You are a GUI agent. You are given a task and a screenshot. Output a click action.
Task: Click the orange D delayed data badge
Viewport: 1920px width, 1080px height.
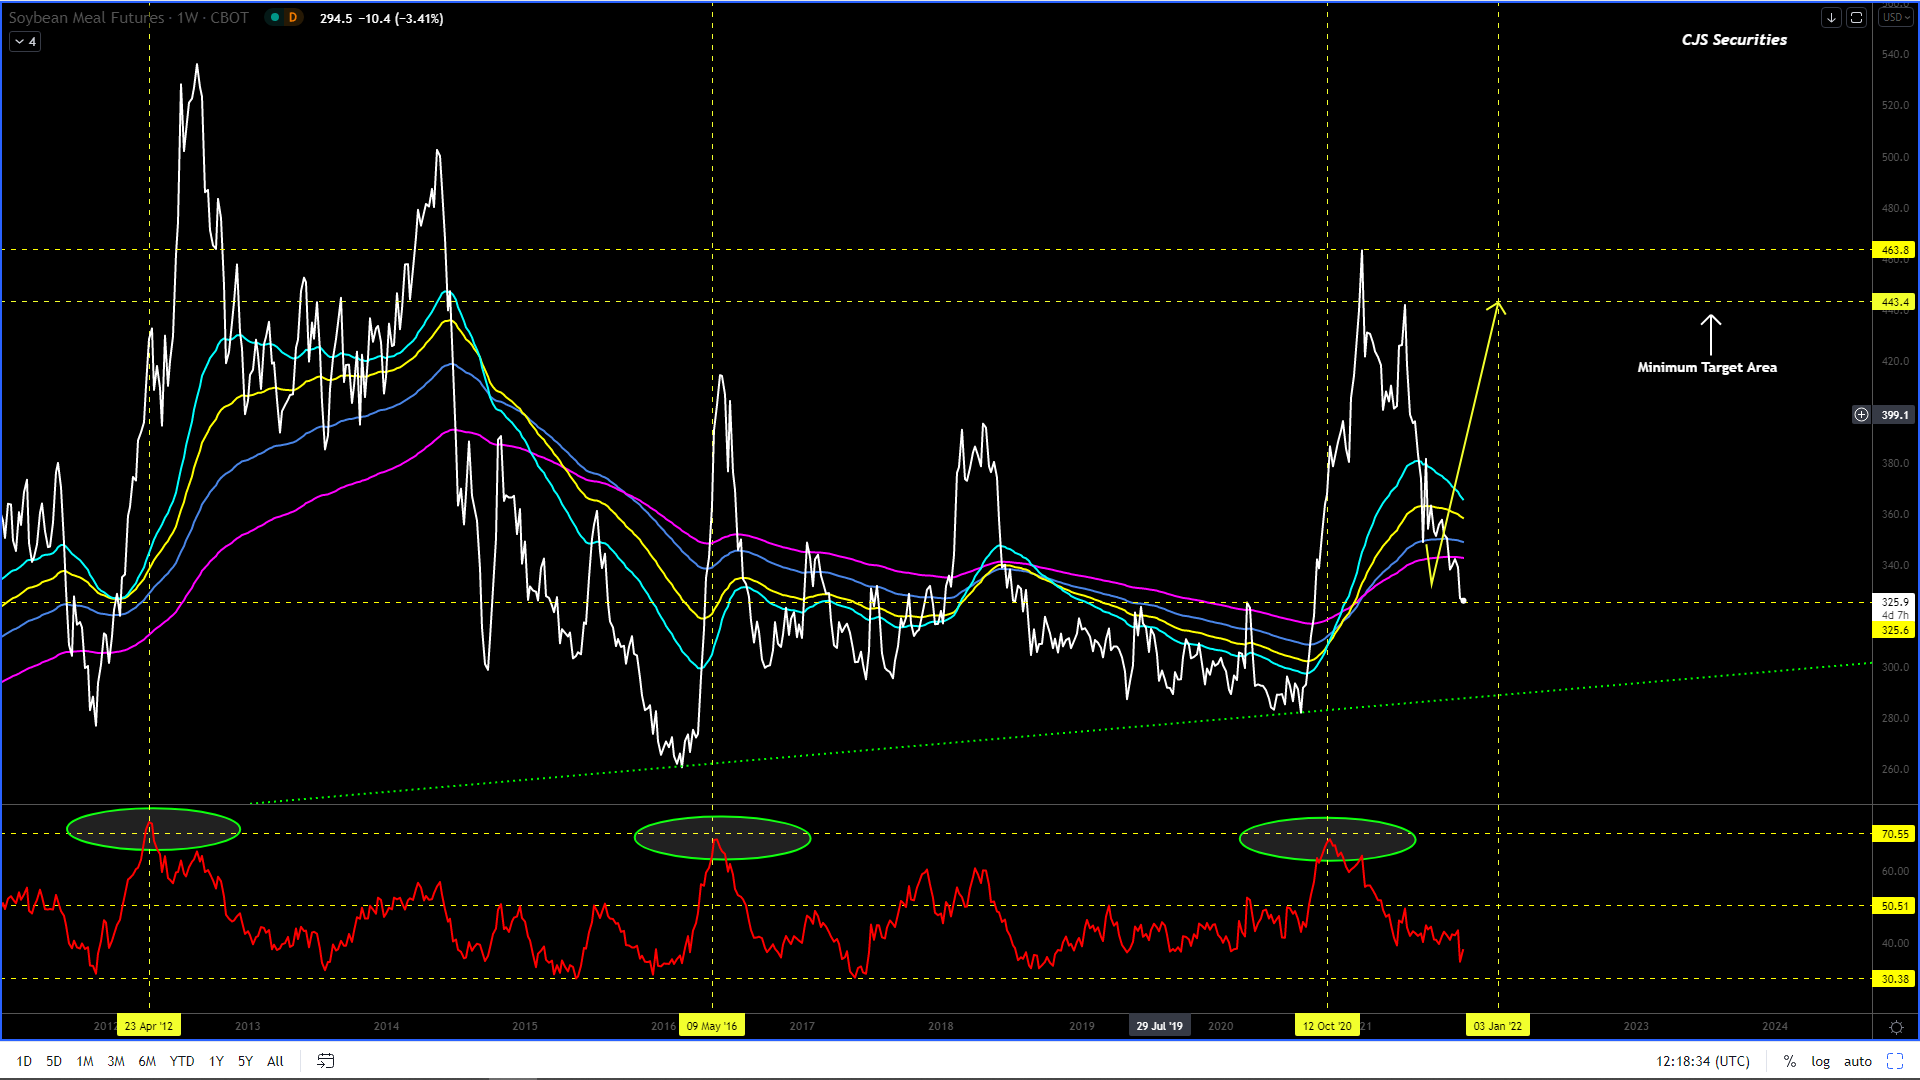point(293,18)
